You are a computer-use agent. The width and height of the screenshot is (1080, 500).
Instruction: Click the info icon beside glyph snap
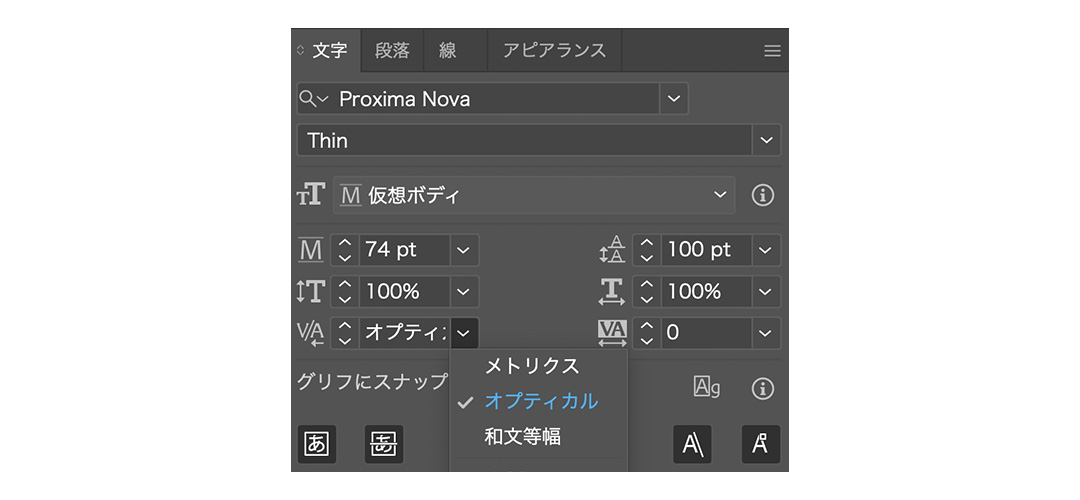point(763,388)
